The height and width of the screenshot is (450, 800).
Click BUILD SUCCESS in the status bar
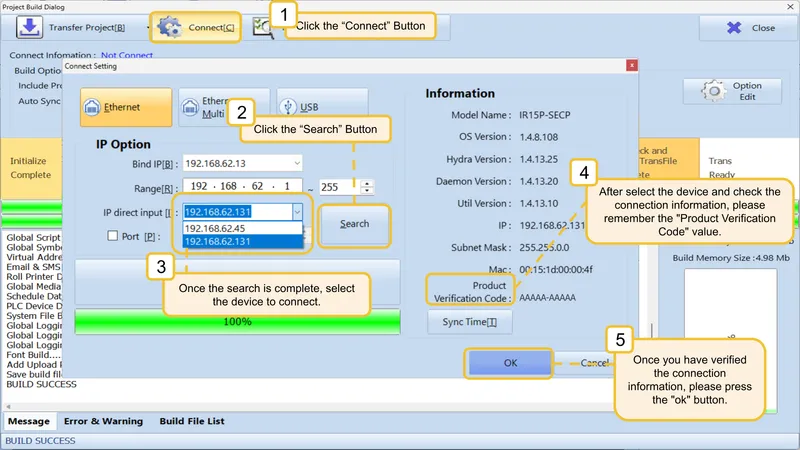point(40,441)
